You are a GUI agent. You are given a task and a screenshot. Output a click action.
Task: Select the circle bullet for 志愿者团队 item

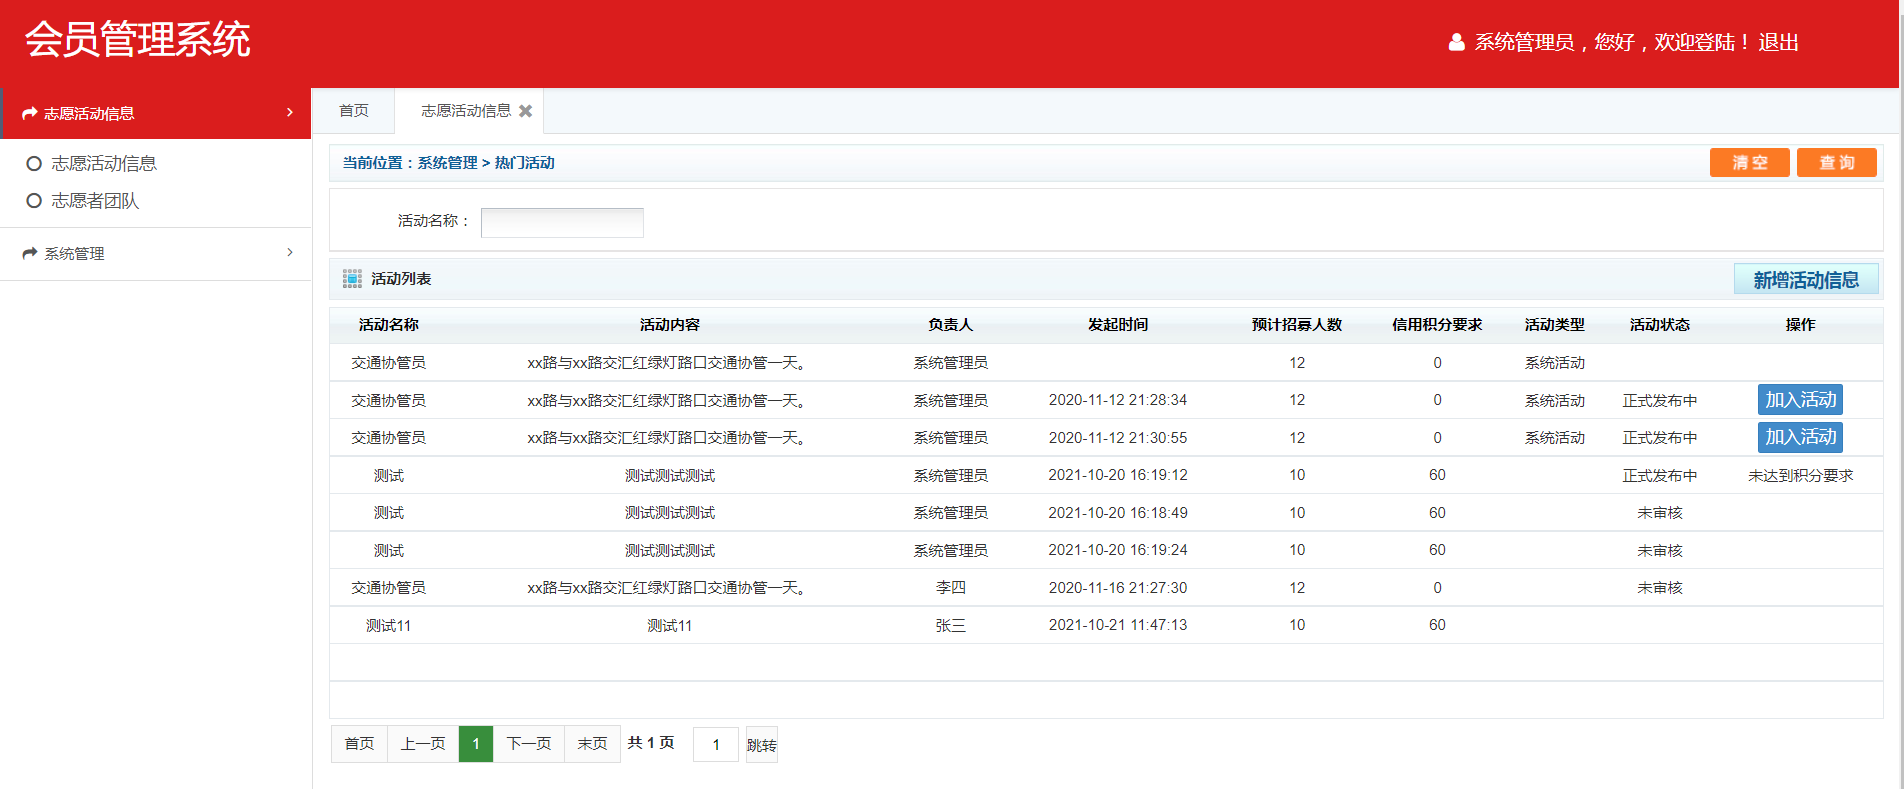[34, 201]
